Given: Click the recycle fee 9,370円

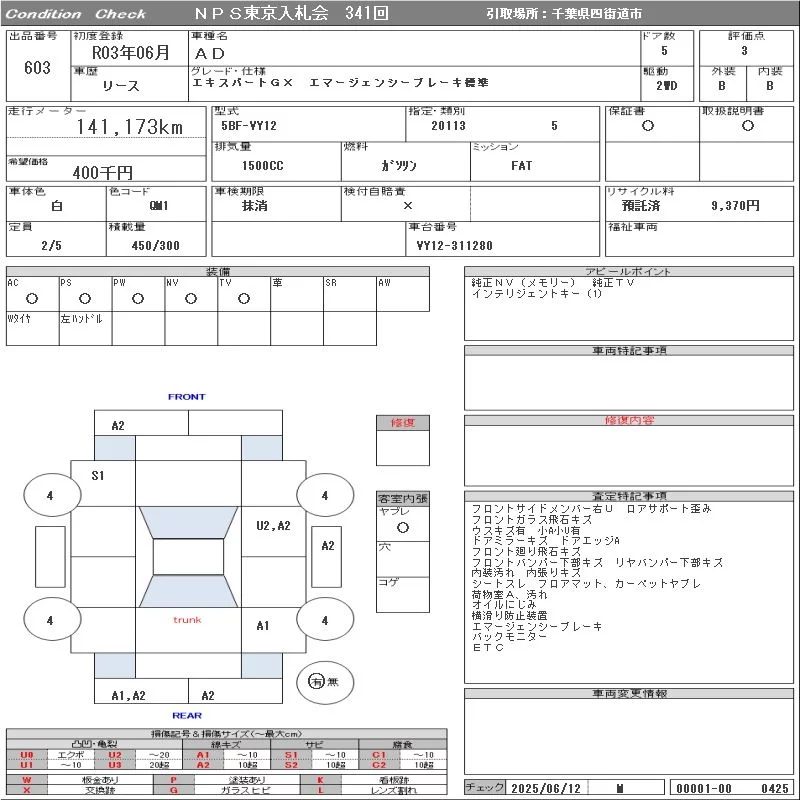Looking at the screenshot, I should coord(735,206).
